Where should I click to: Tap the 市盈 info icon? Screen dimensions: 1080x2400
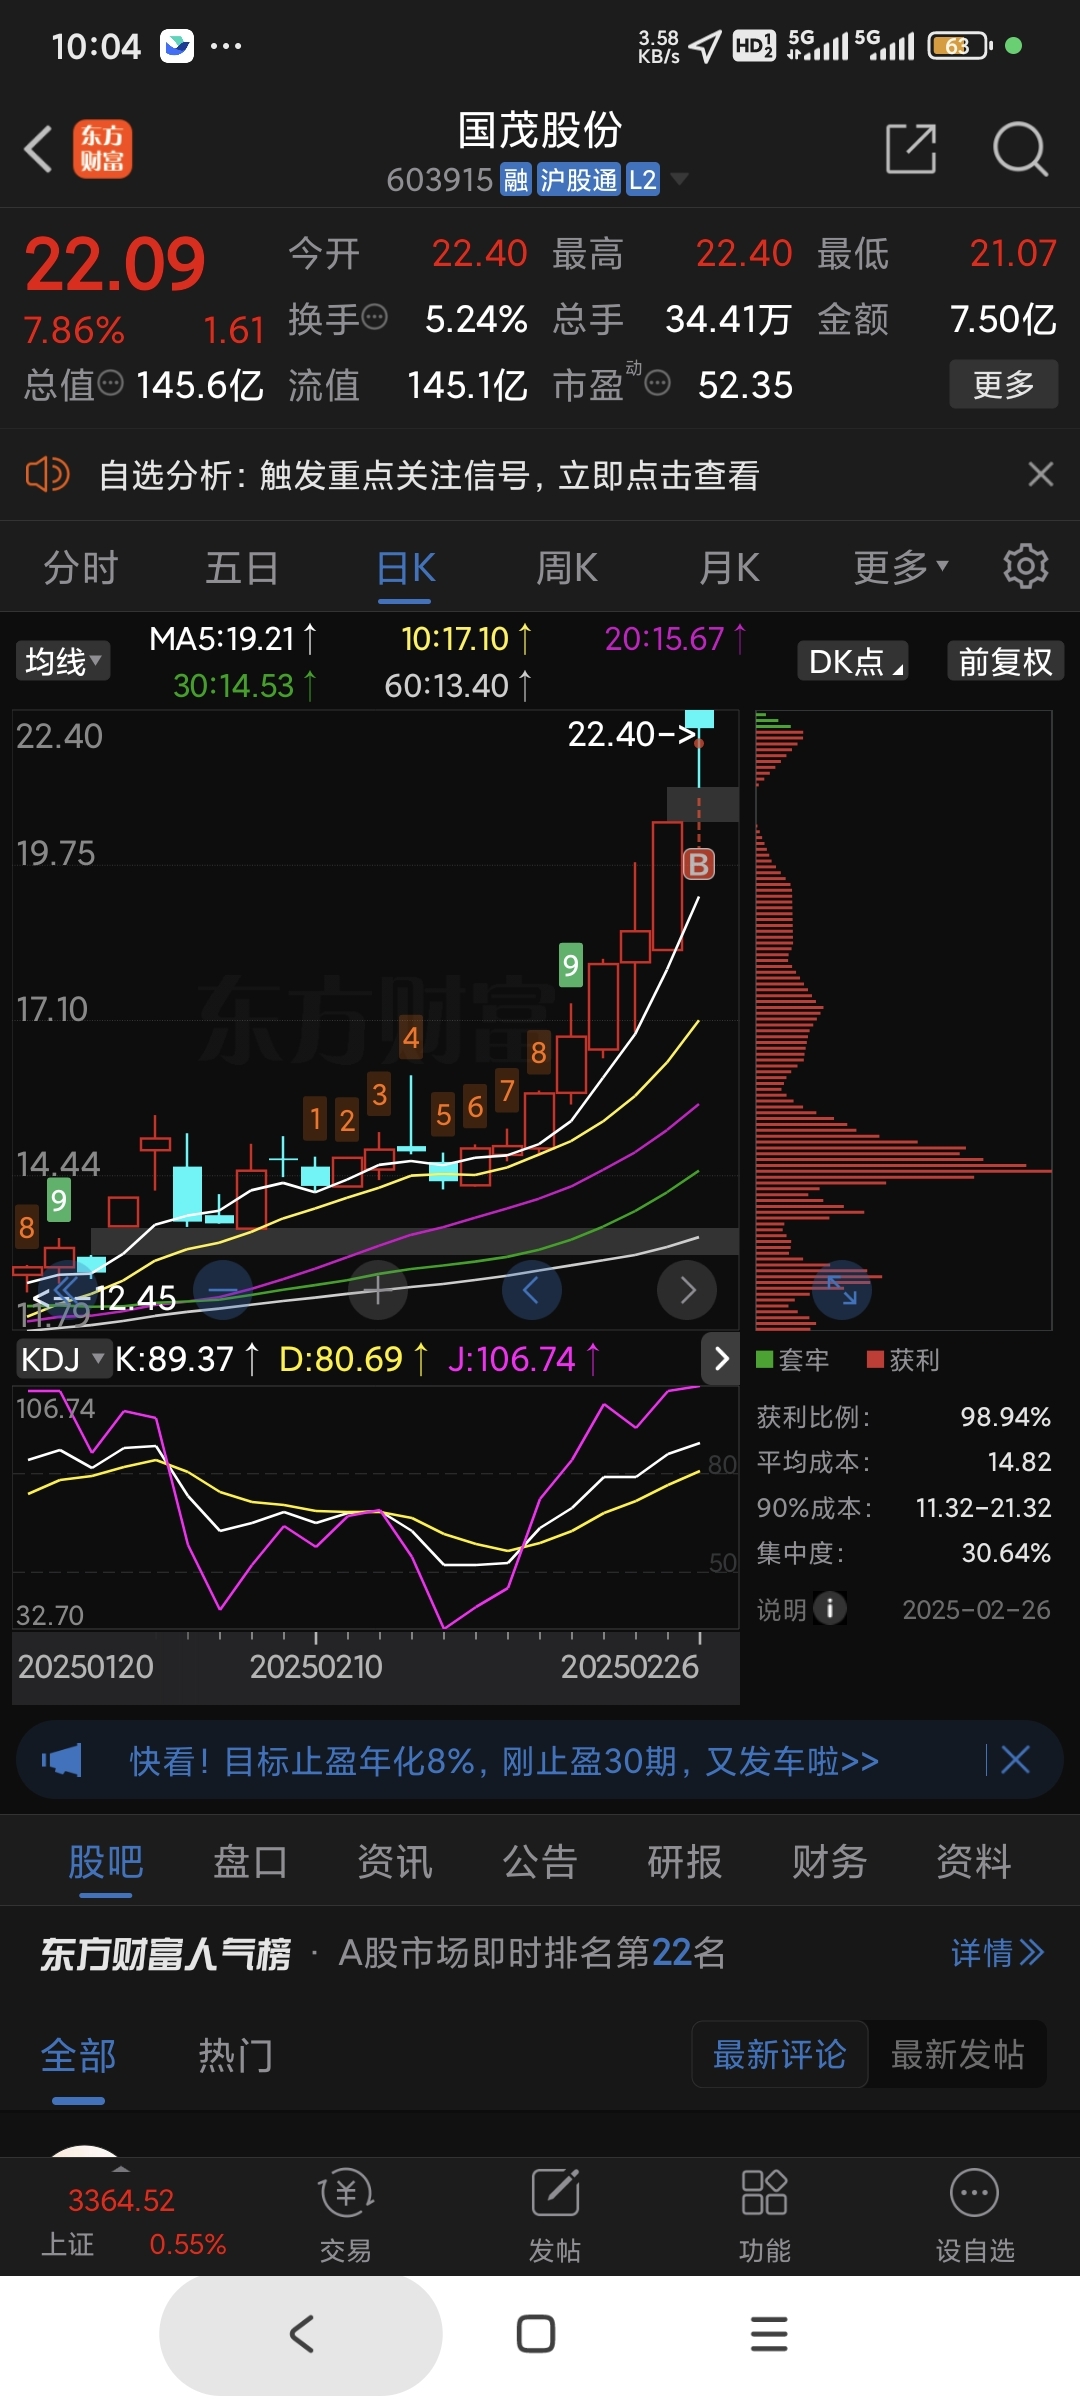click(658, 383)
